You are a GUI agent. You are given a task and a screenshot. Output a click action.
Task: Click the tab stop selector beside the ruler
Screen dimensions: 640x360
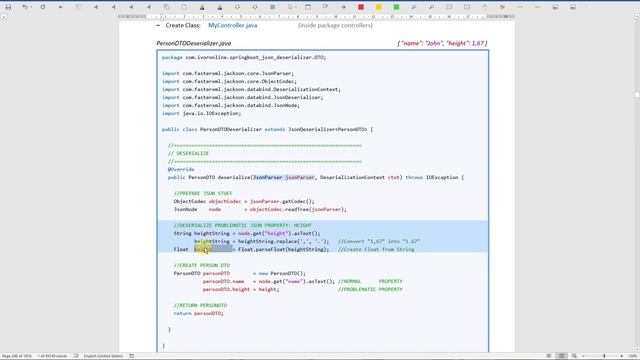[4, 17]
